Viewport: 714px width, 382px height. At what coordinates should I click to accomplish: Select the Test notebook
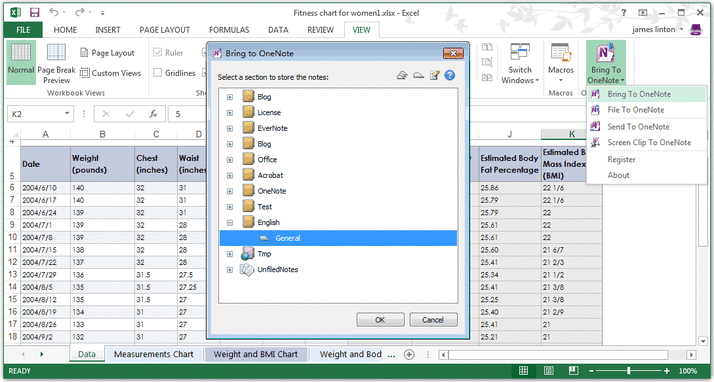[x=265, y=207]
